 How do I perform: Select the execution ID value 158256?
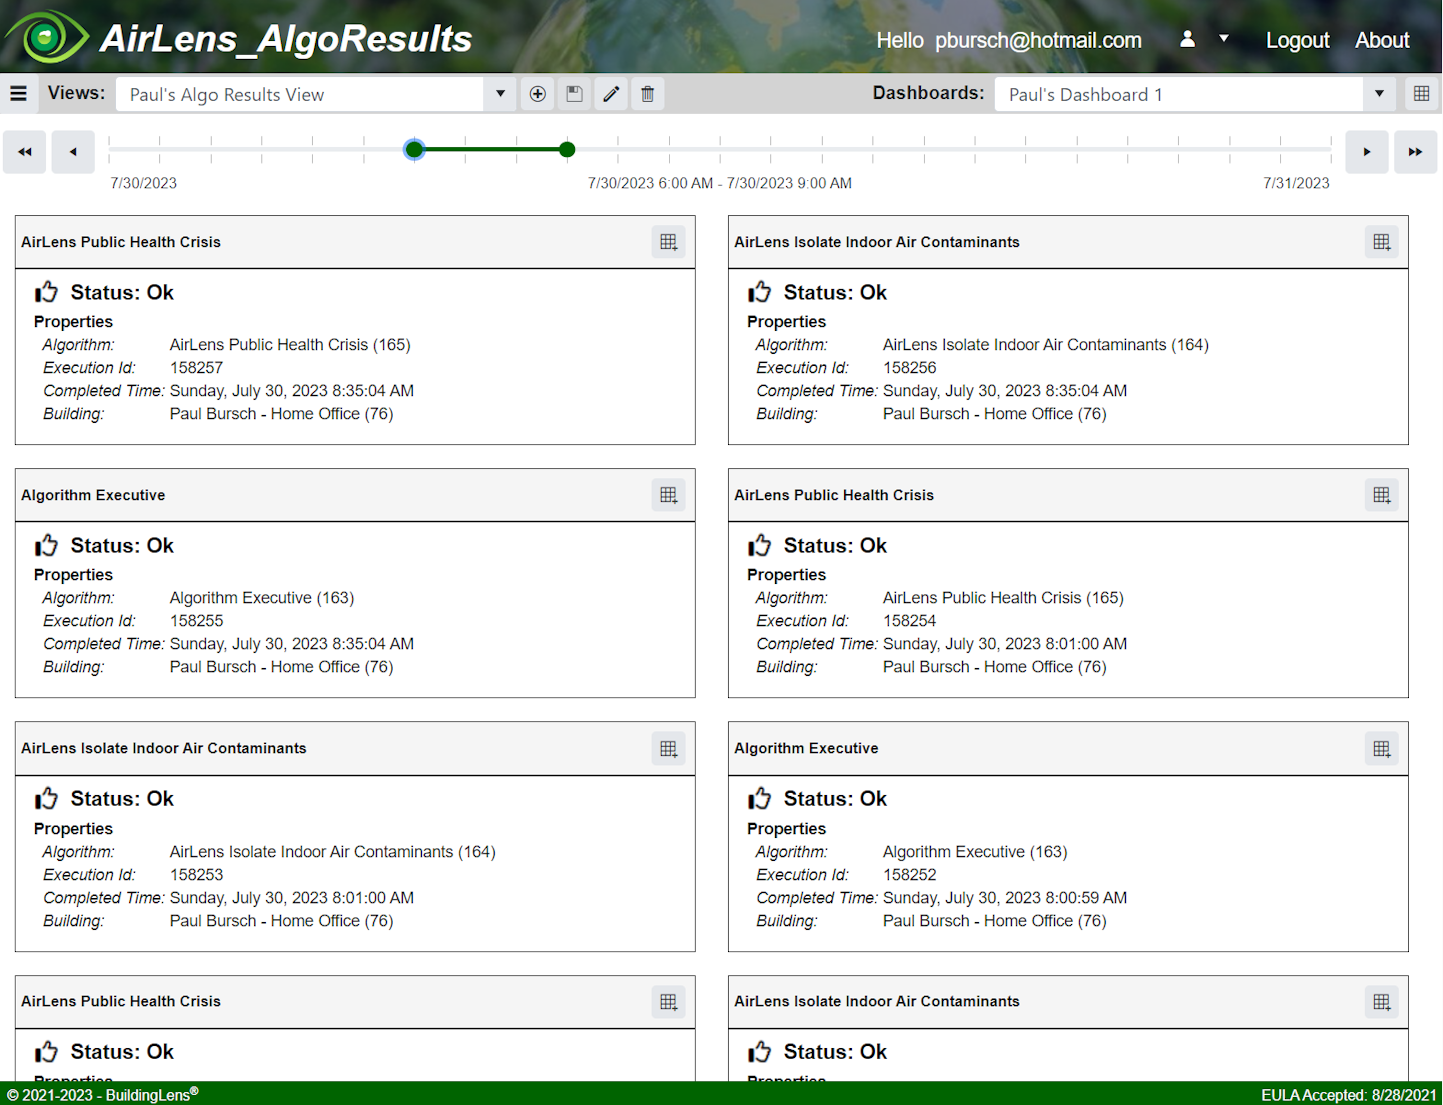[x=909, y=368]
